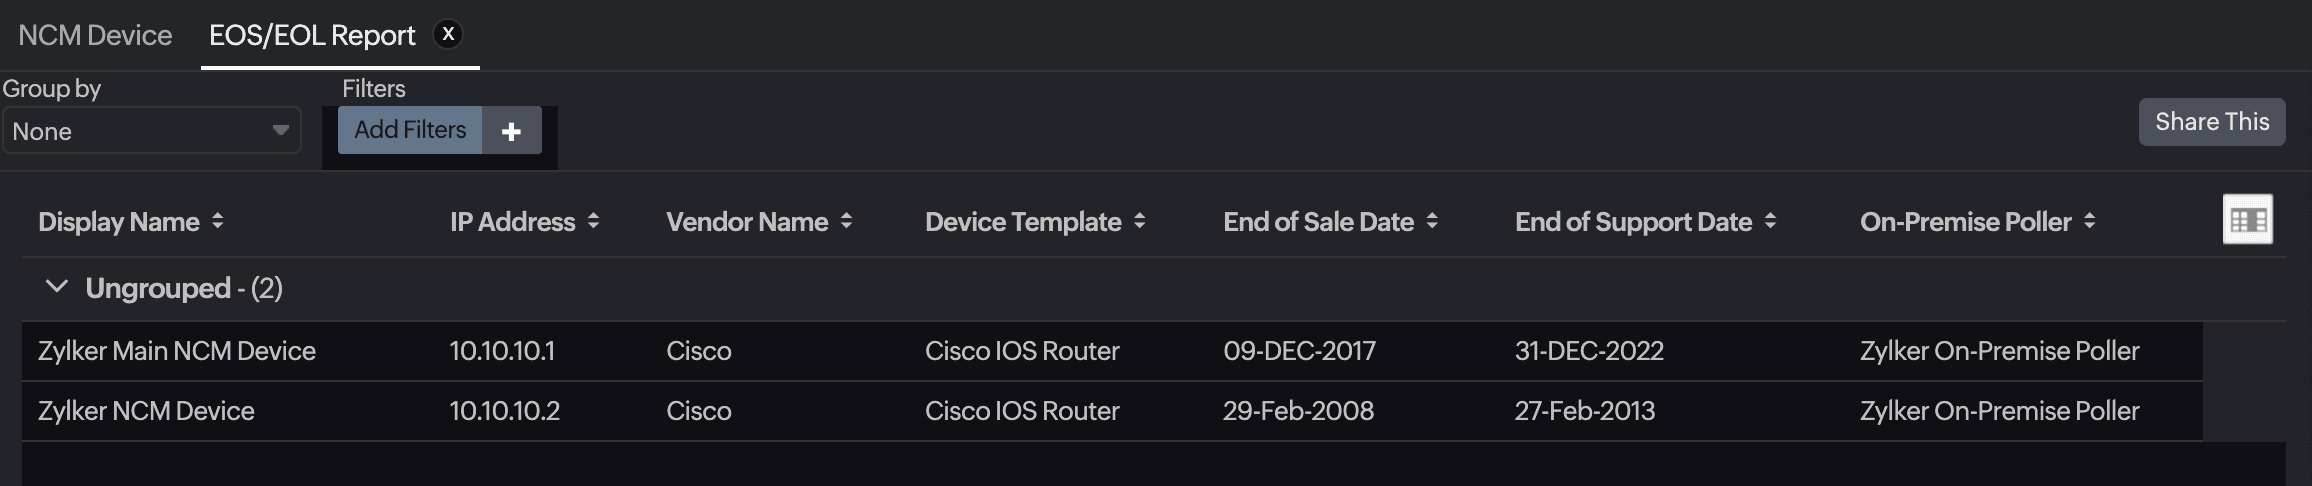This screenshot has width=2312, height=486.
Task: Click the IP address 10.10.10.2 cell
Action: (x=504, y=411)
